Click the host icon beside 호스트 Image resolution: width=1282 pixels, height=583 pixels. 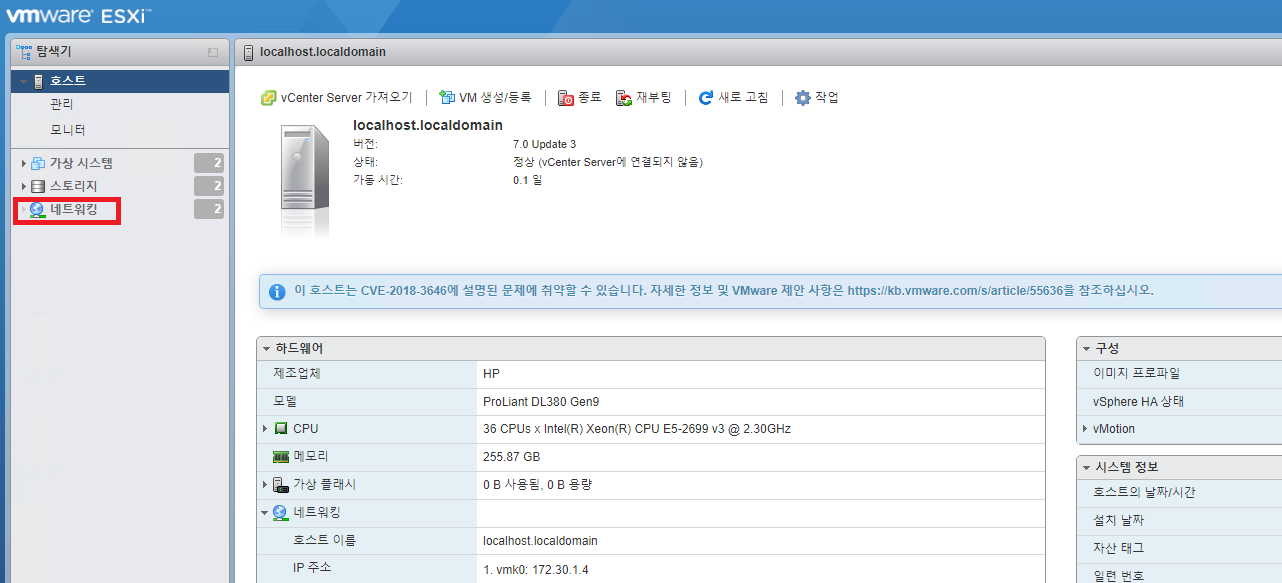(x=39, y=81)
